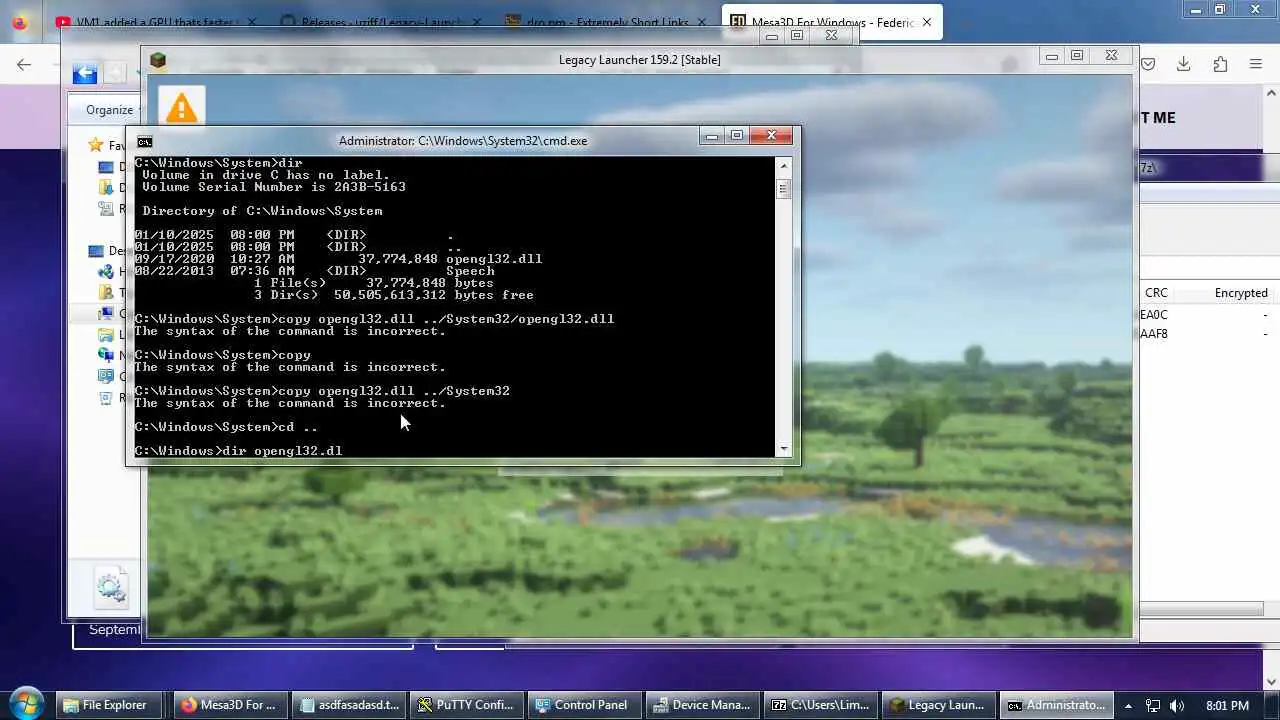Open the Windows Start orb
This screenshot has width=1280, height=720.
click(x=26, y=702)
